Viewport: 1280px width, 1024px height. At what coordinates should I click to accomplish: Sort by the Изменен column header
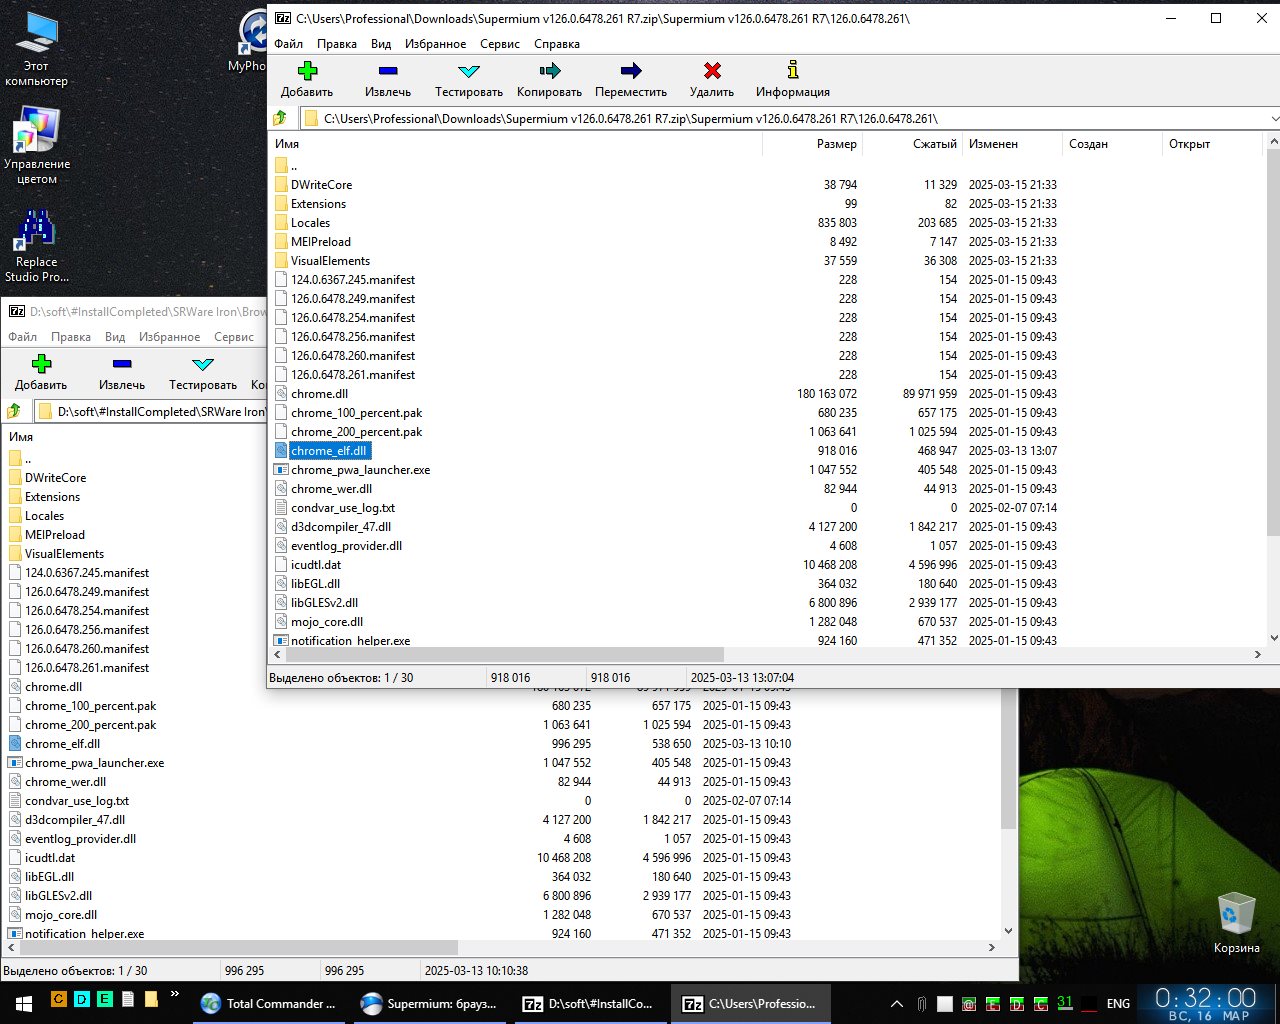point(1012,144)
